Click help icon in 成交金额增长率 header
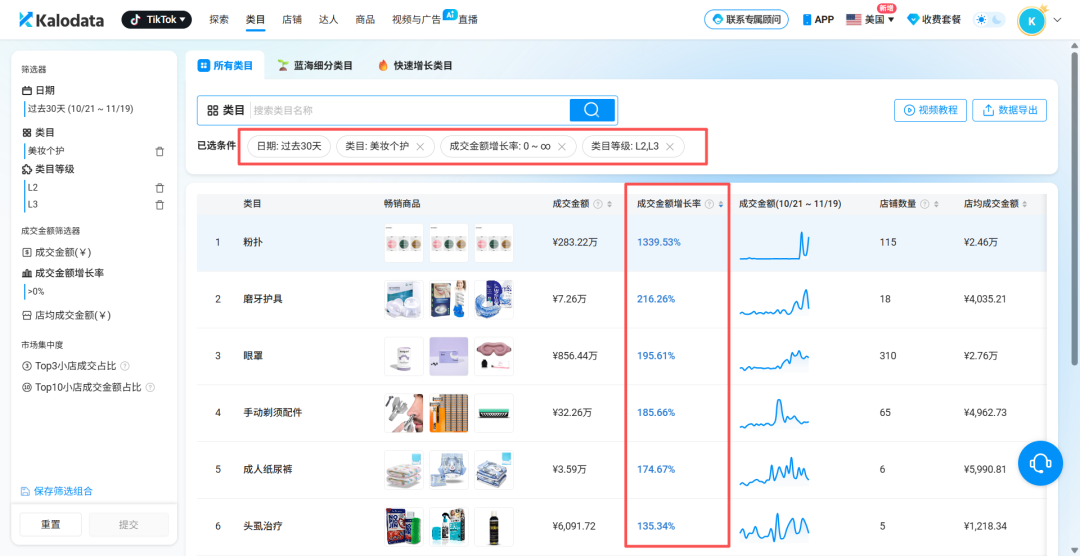 [x=709, y=205]
